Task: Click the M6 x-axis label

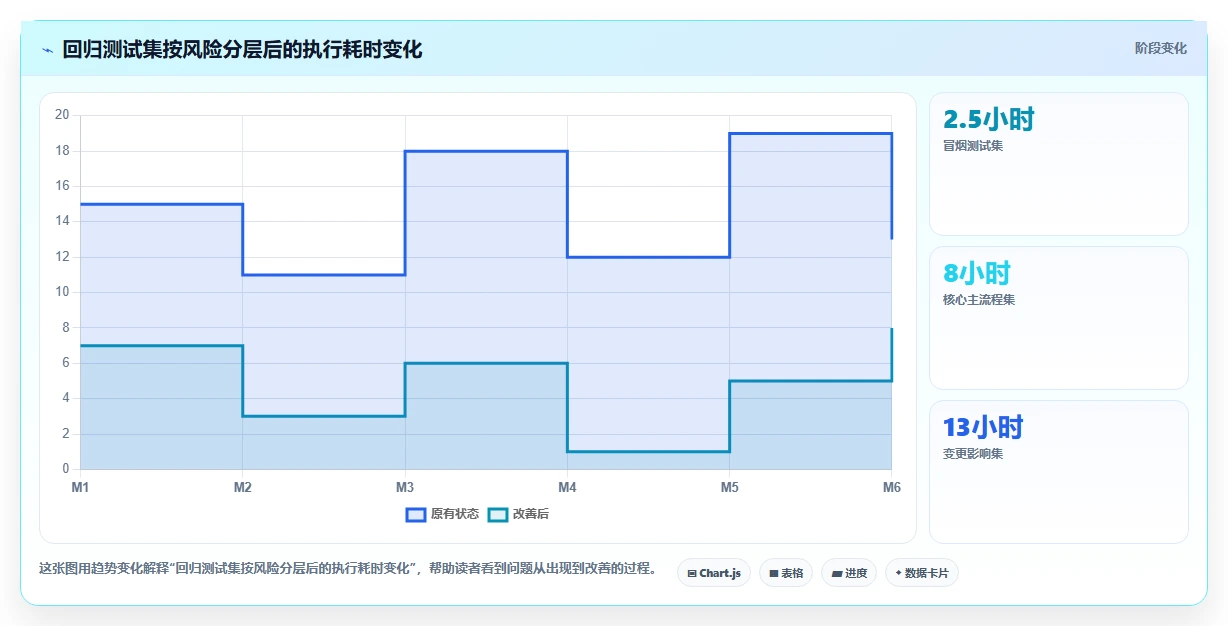Action: (x=891, y=487)
